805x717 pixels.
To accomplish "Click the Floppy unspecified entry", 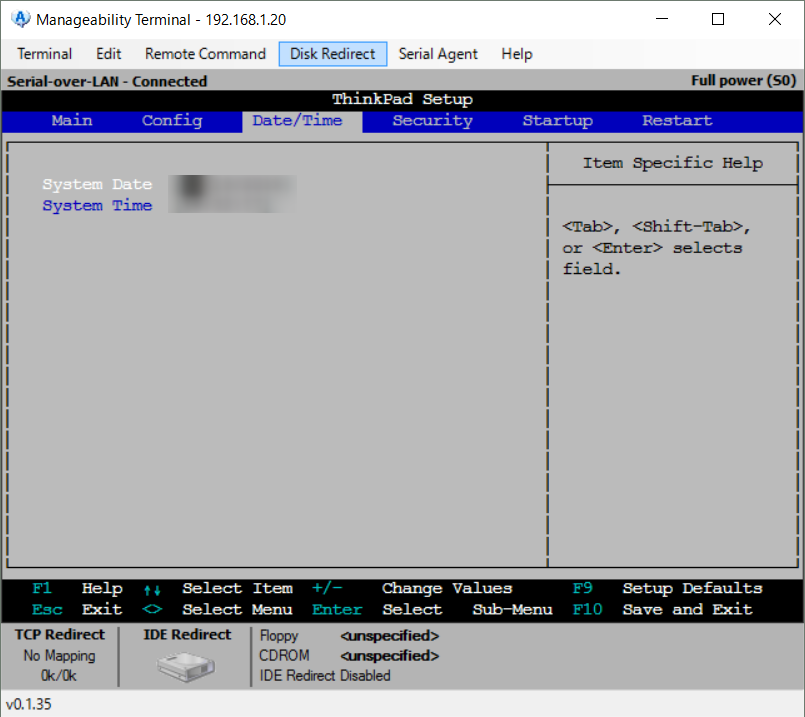I will (389, 636).
